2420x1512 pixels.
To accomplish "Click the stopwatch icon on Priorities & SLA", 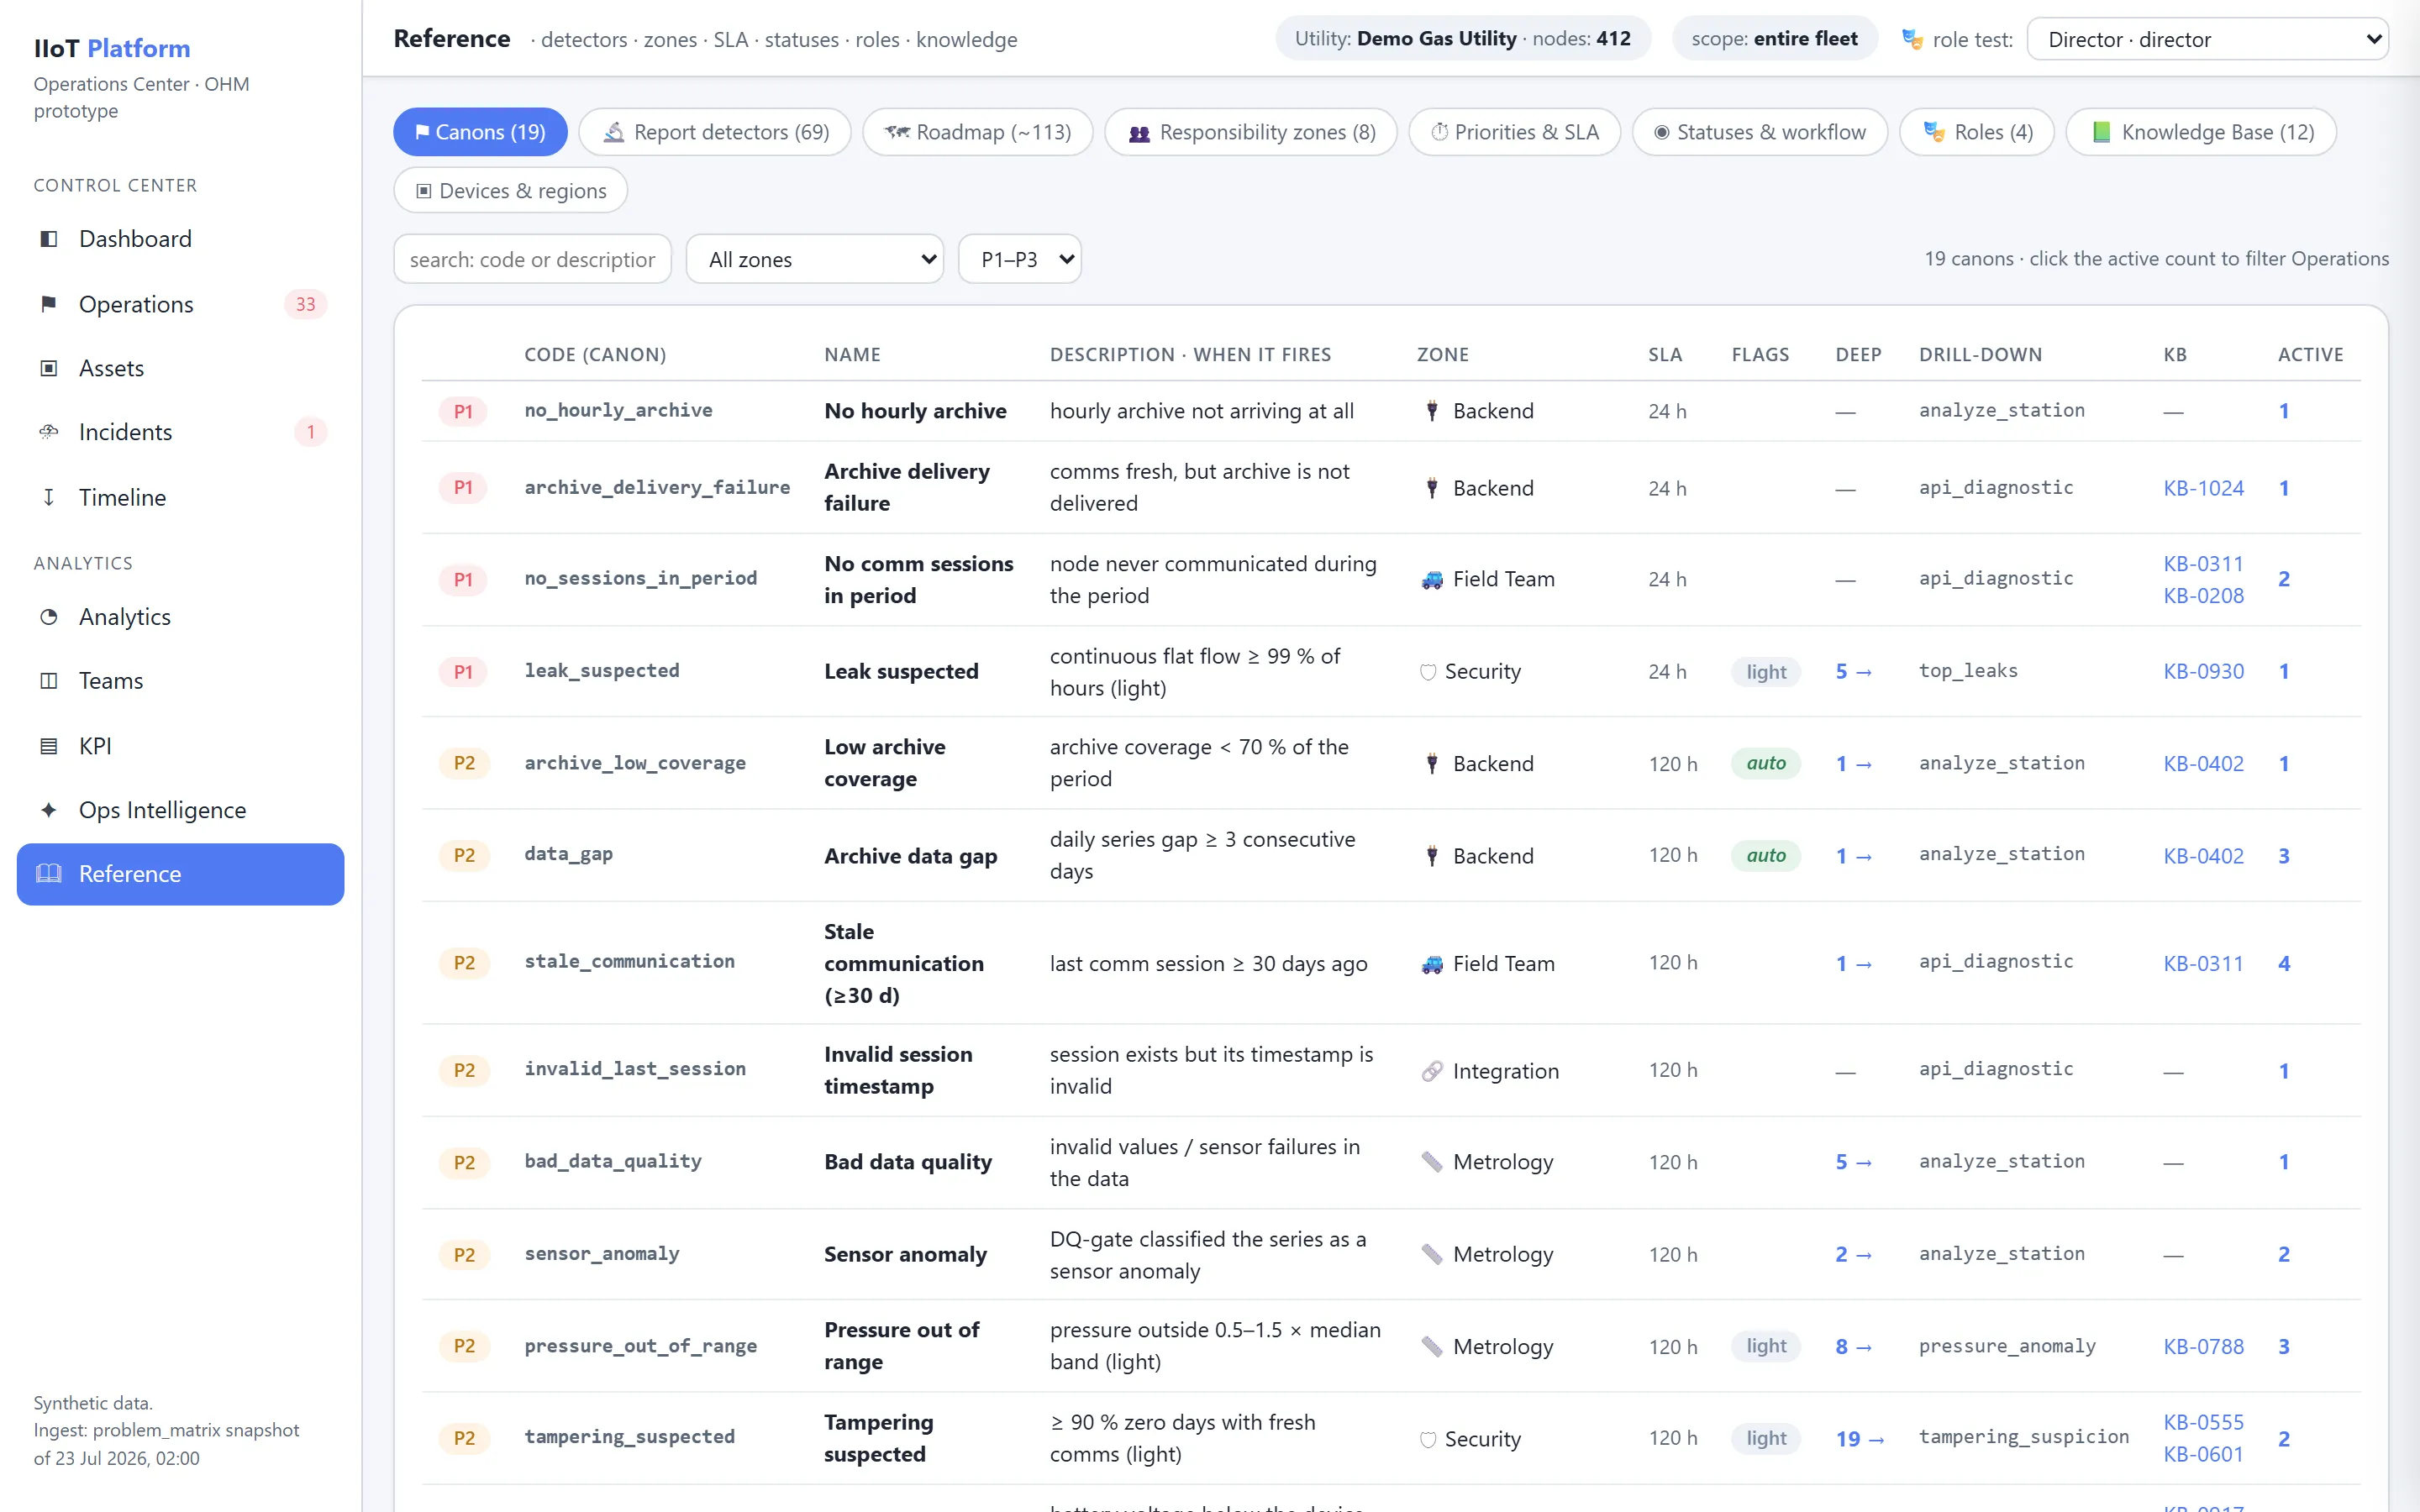I will click(1439, 132).
